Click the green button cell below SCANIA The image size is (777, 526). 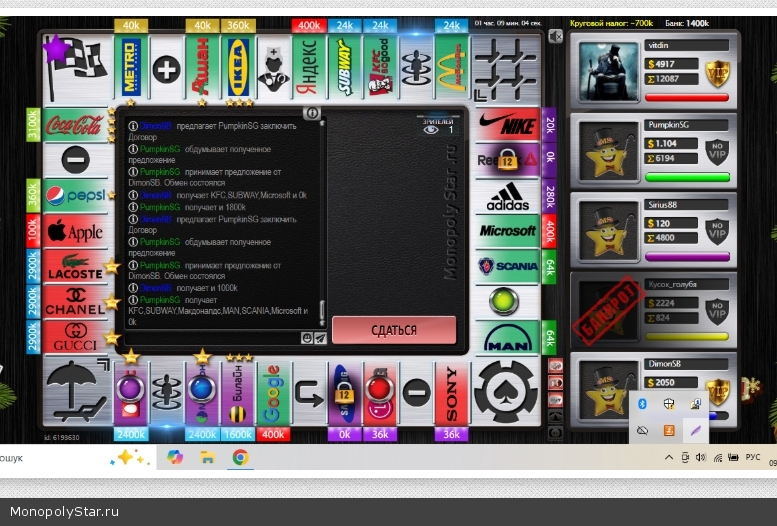coord(504,301)
